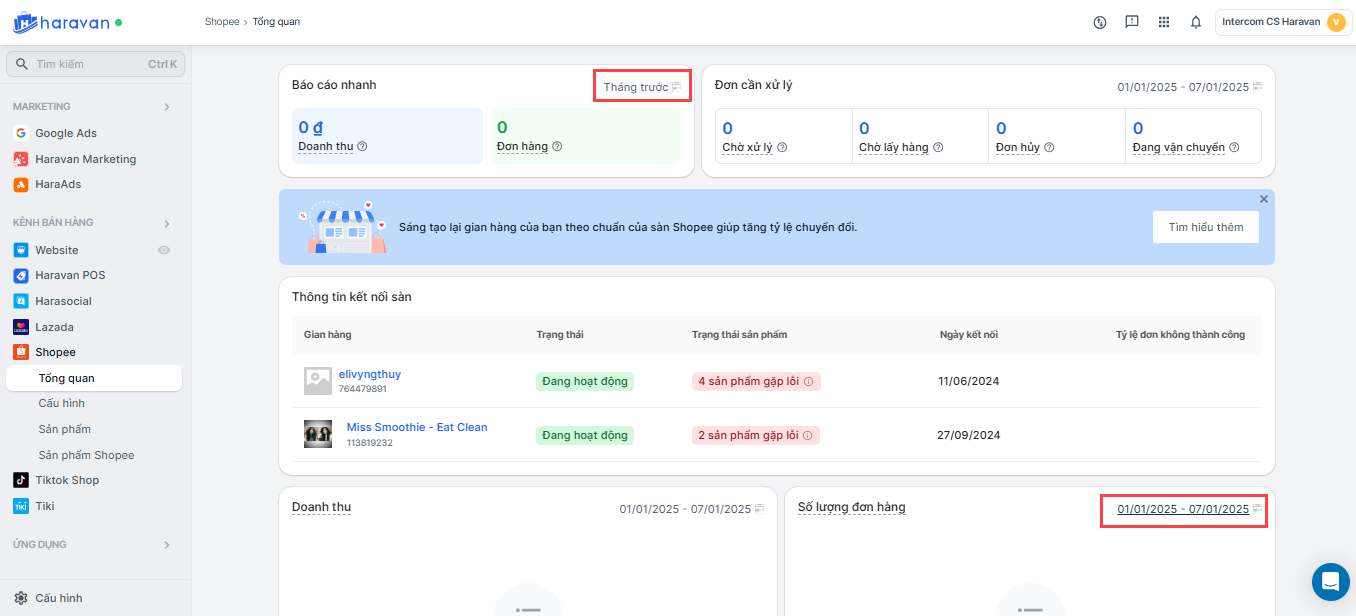Viewport: 1356px width, 616px height.
Task: Open the clock history icon in header
Action: [x=1100, y=22]
